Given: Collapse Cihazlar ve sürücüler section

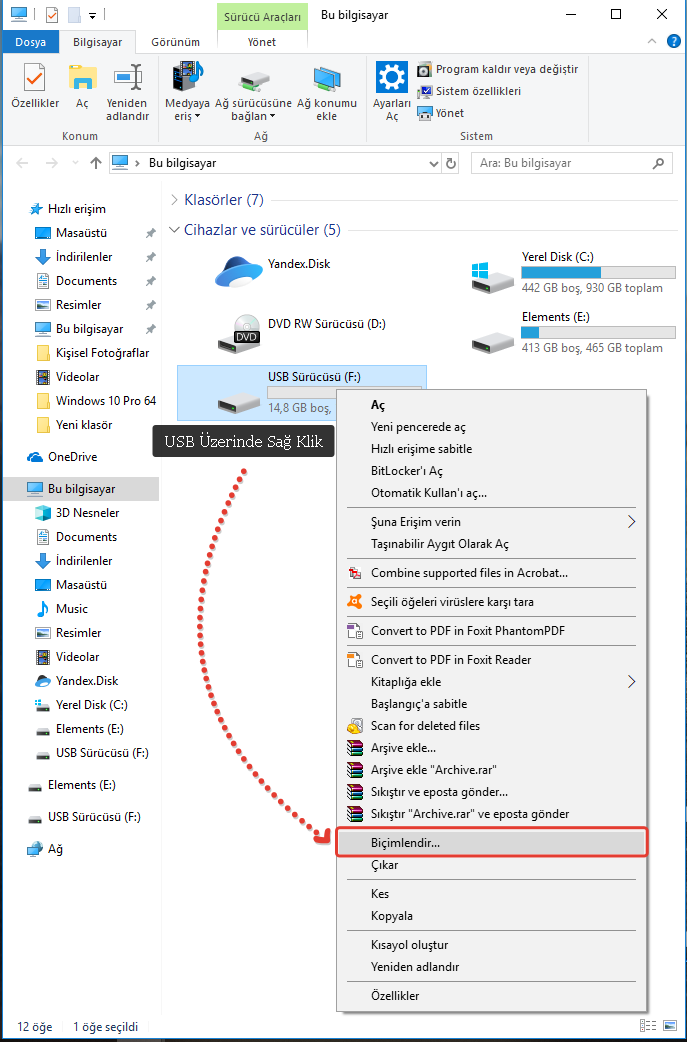Looking at the screenshot, I should (175, 230).
